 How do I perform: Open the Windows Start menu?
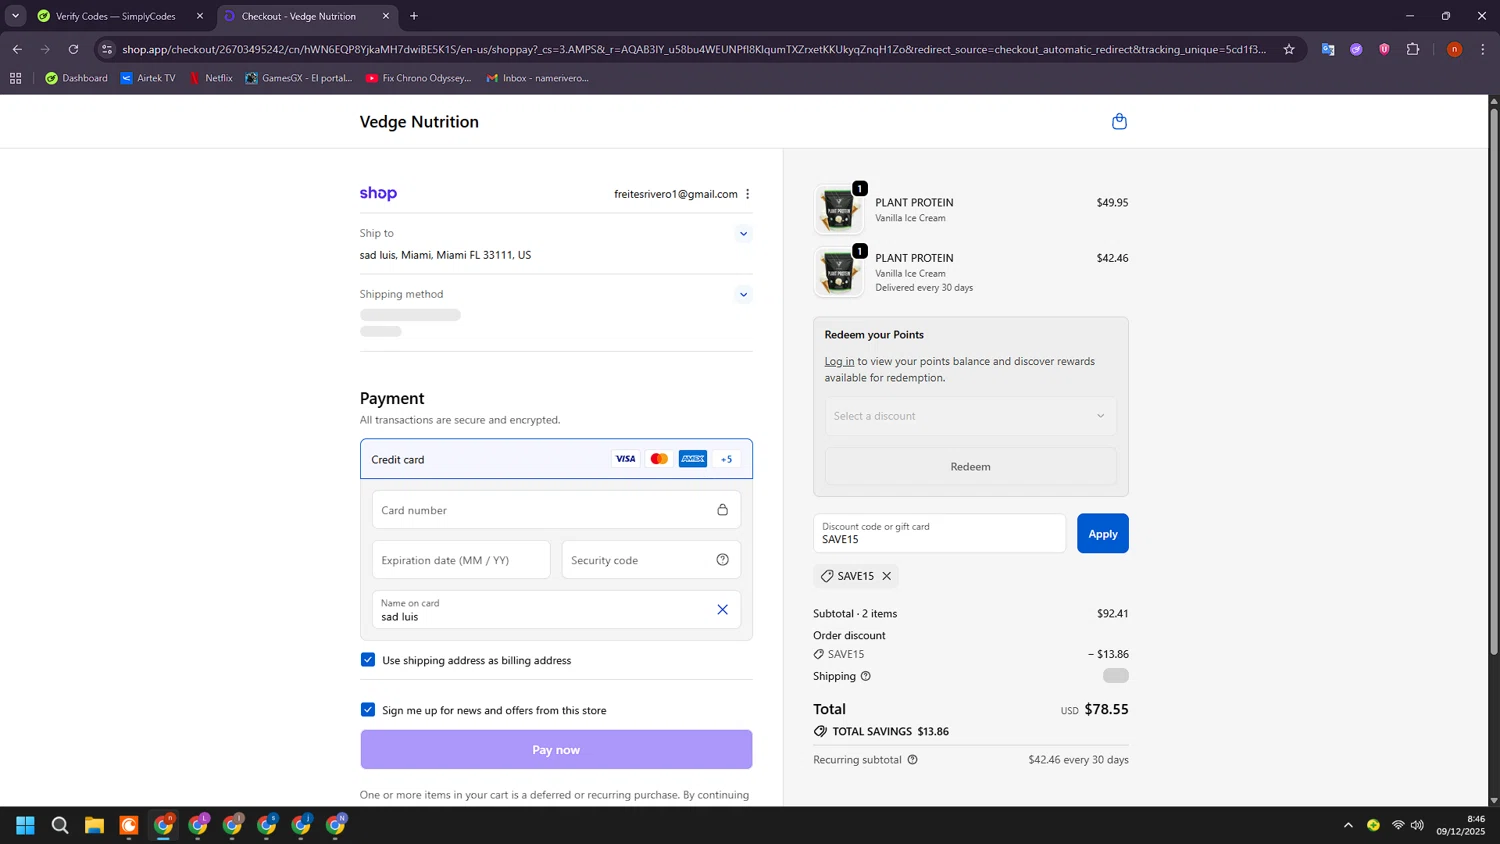pyautogui.click(x=26, y=825)
